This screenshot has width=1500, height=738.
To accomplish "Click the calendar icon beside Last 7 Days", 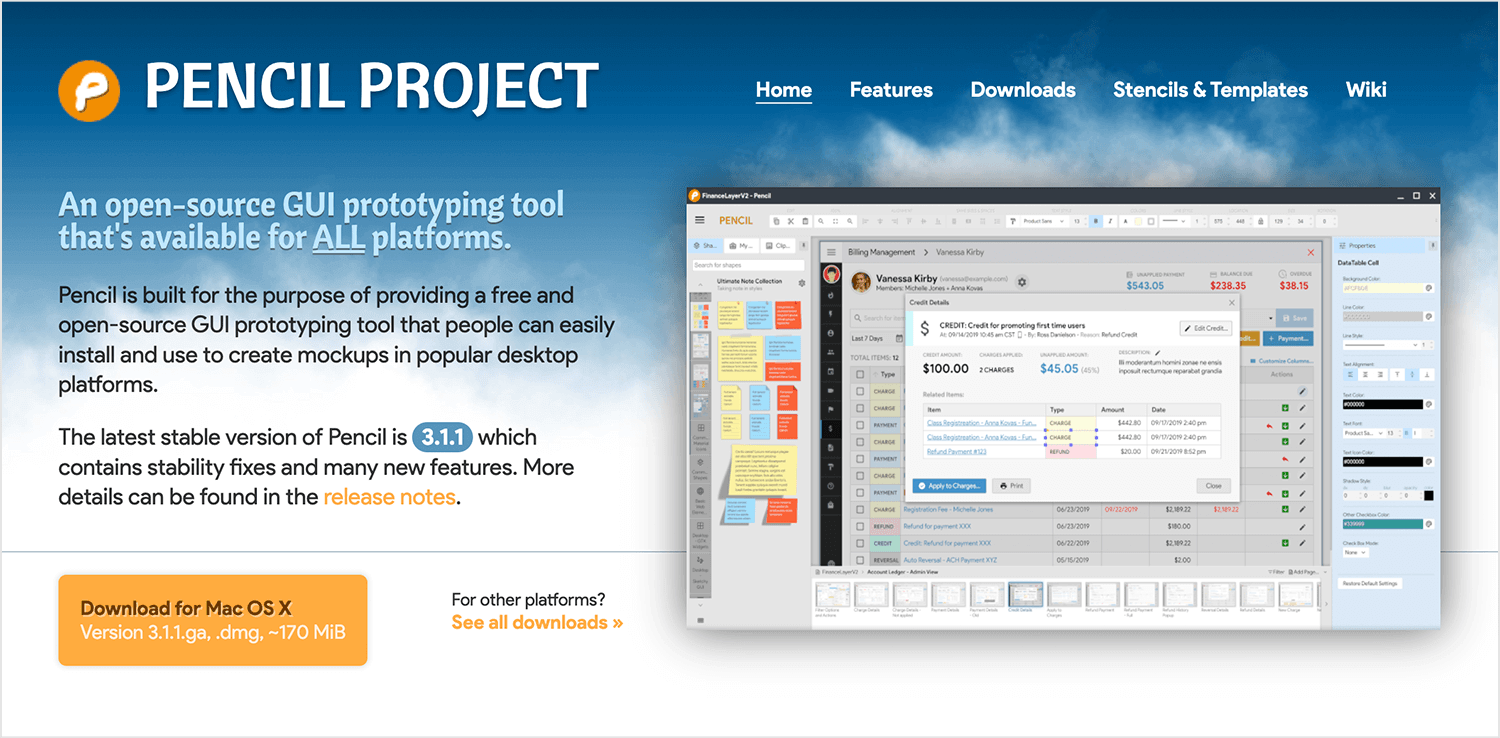I will tap(899, 338).
